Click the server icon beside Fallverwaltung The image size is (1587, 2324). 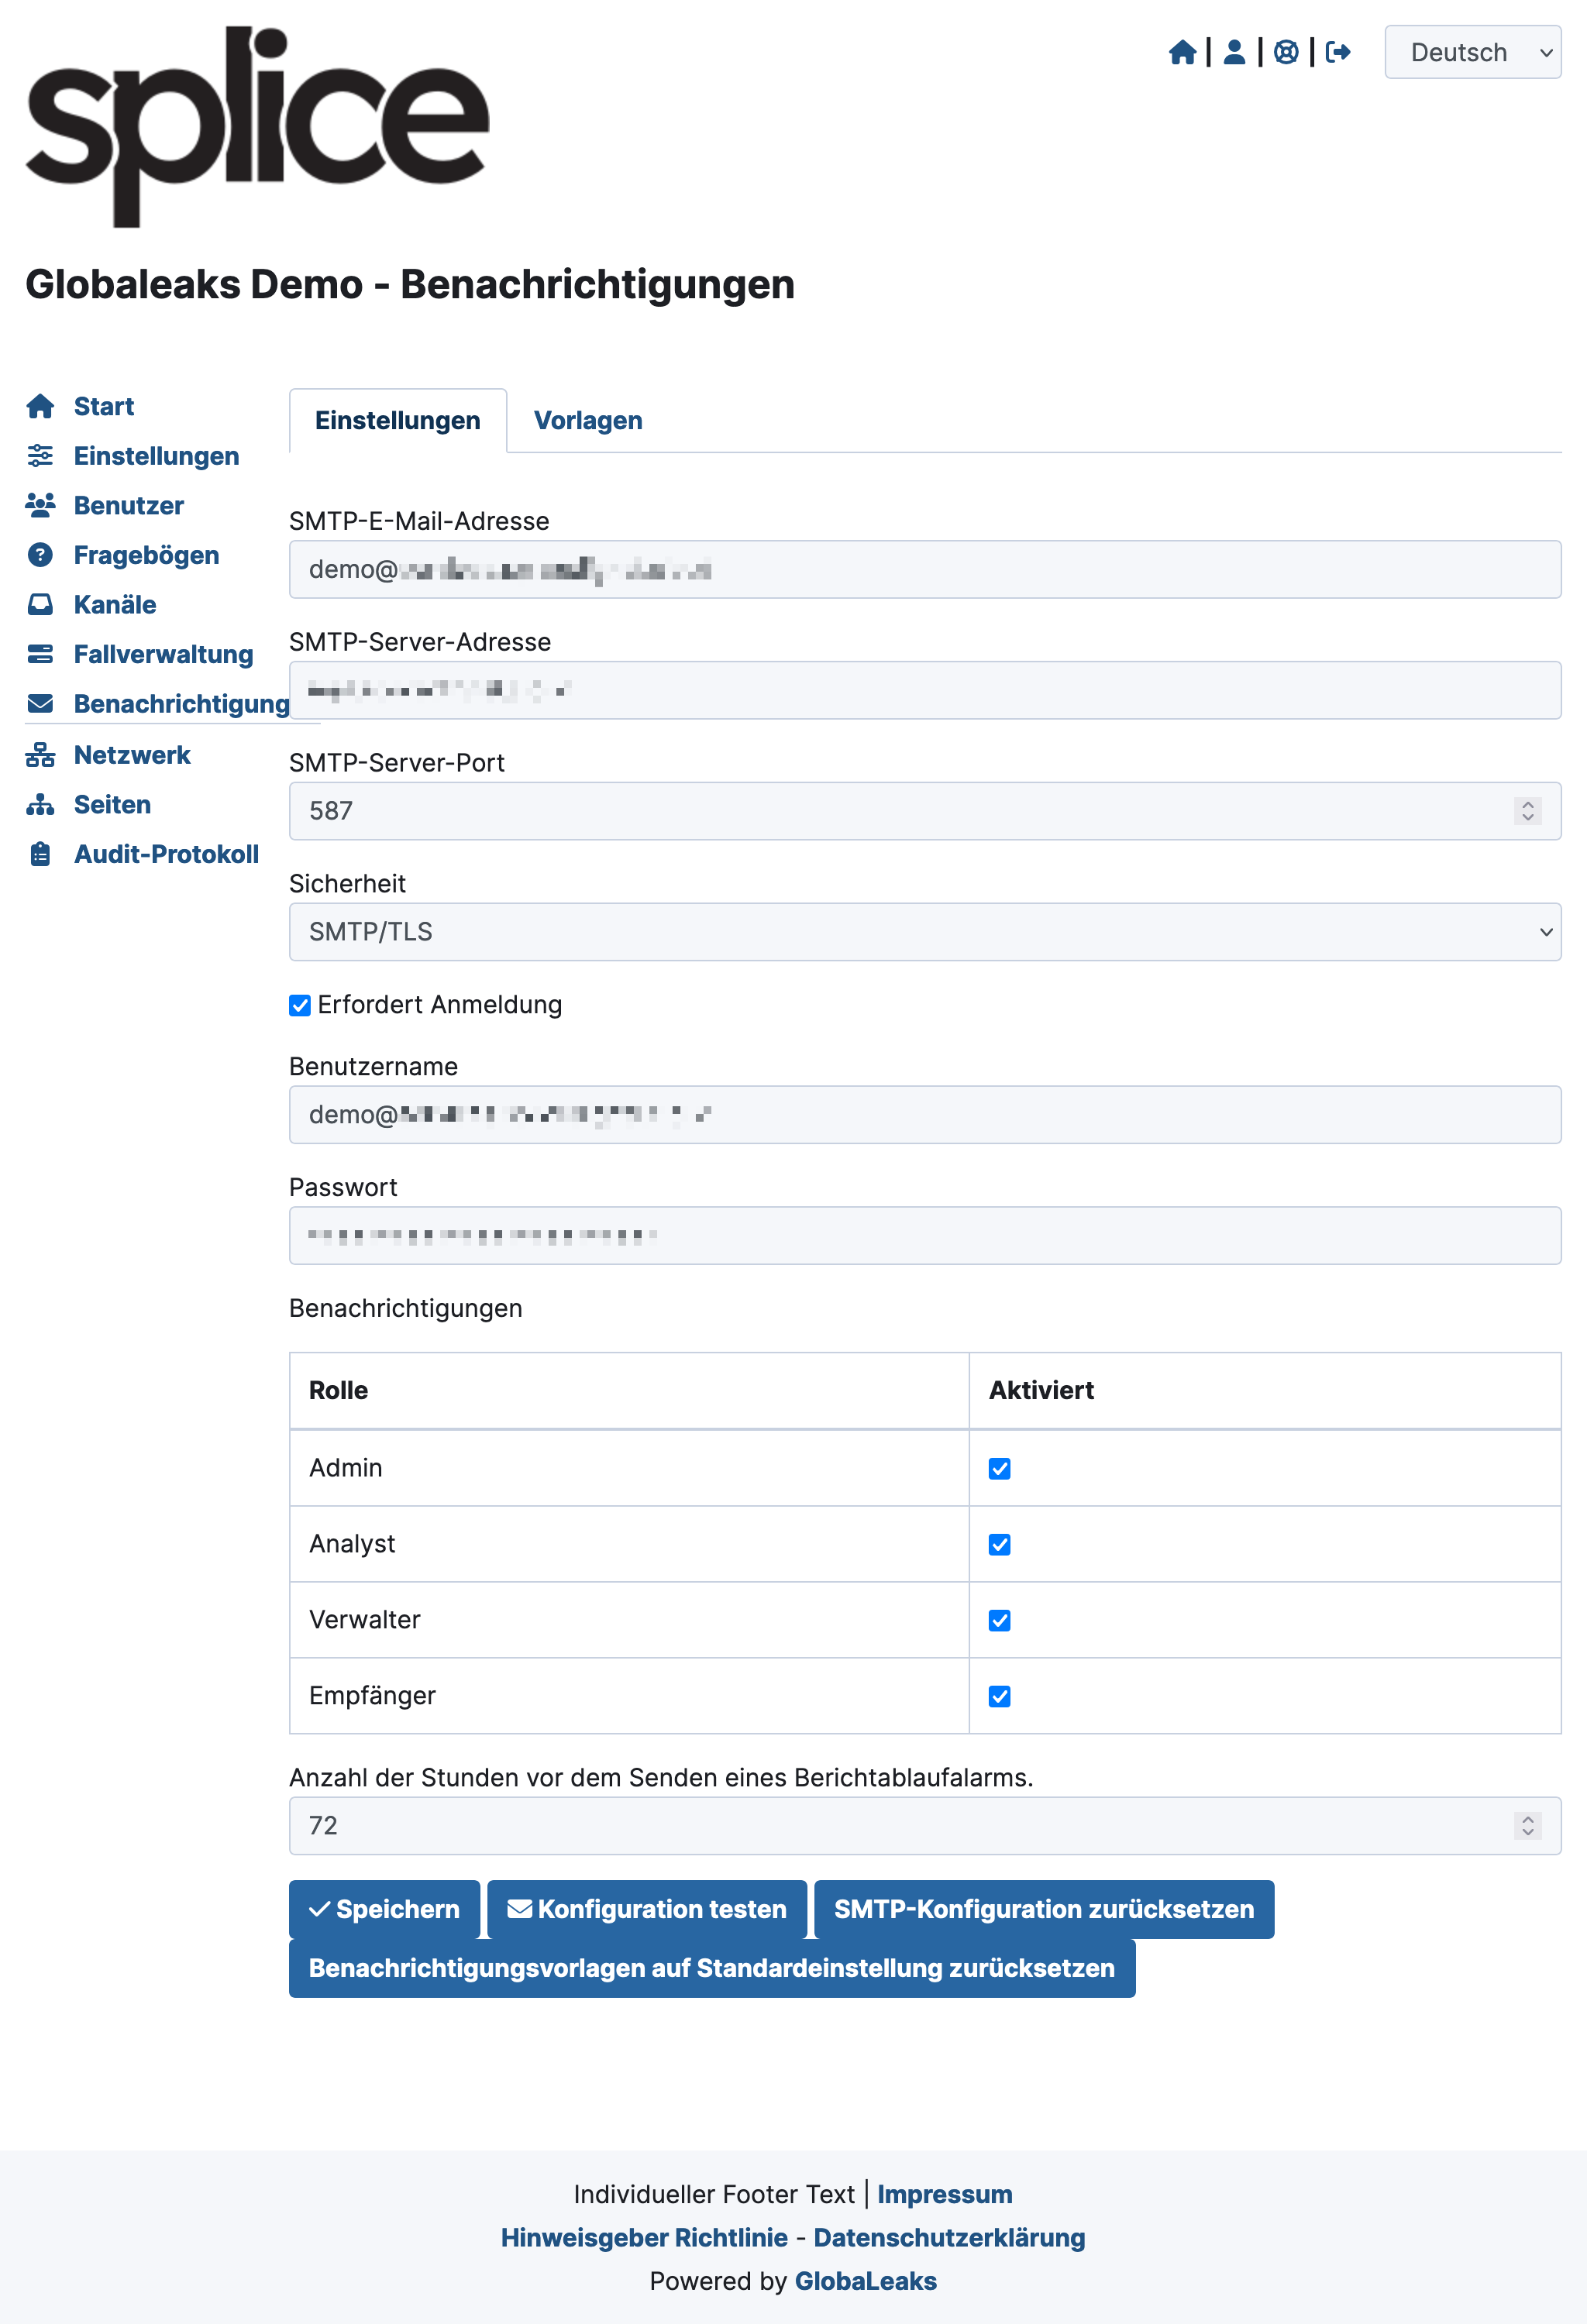click(40, 654)
